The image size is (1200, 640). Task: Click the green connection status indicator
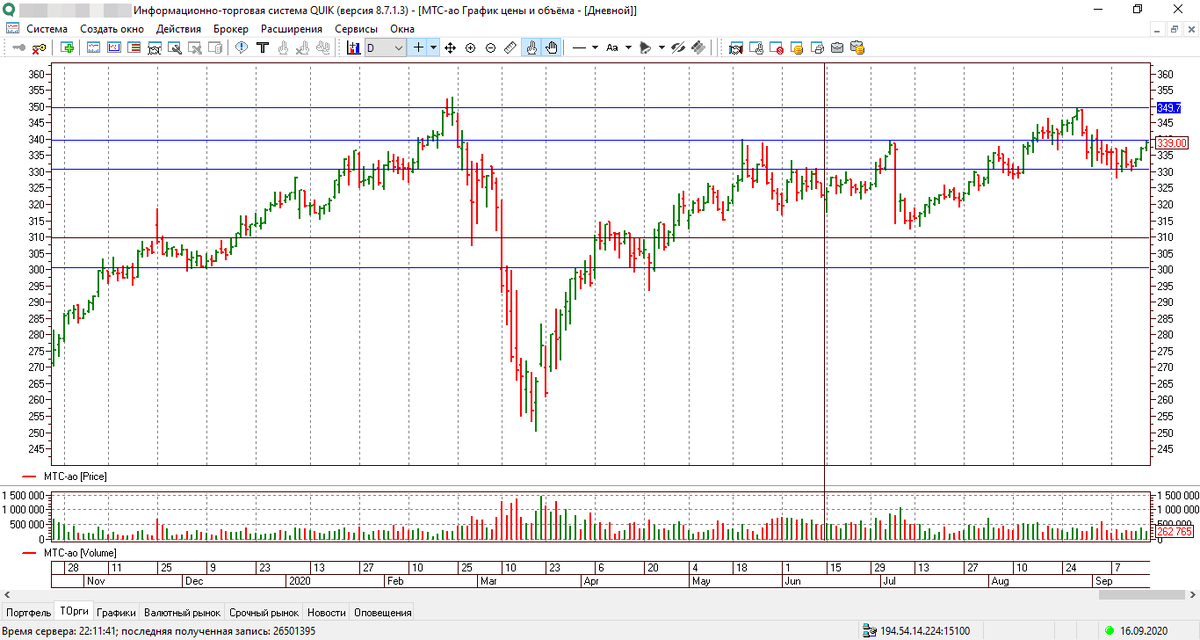pos(1109,631)
